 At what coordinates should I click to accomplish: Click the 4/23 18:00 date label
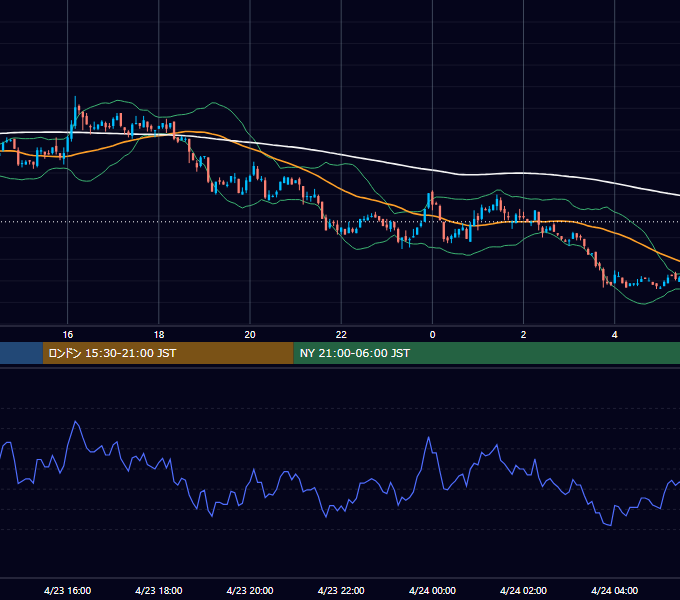[159, 590]
